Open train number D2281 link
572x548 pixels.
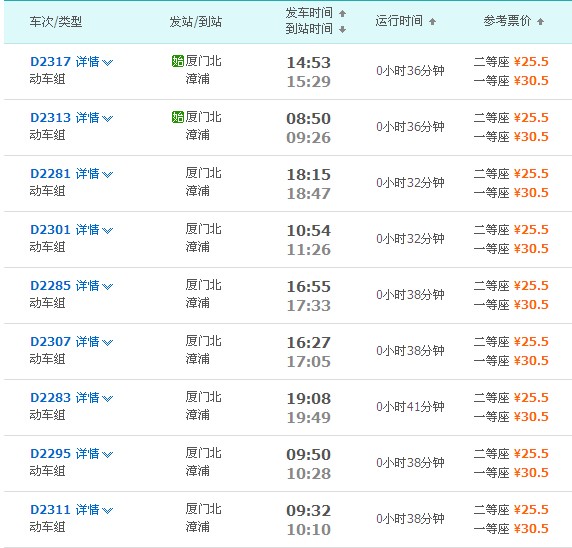[x=50, y=174]
